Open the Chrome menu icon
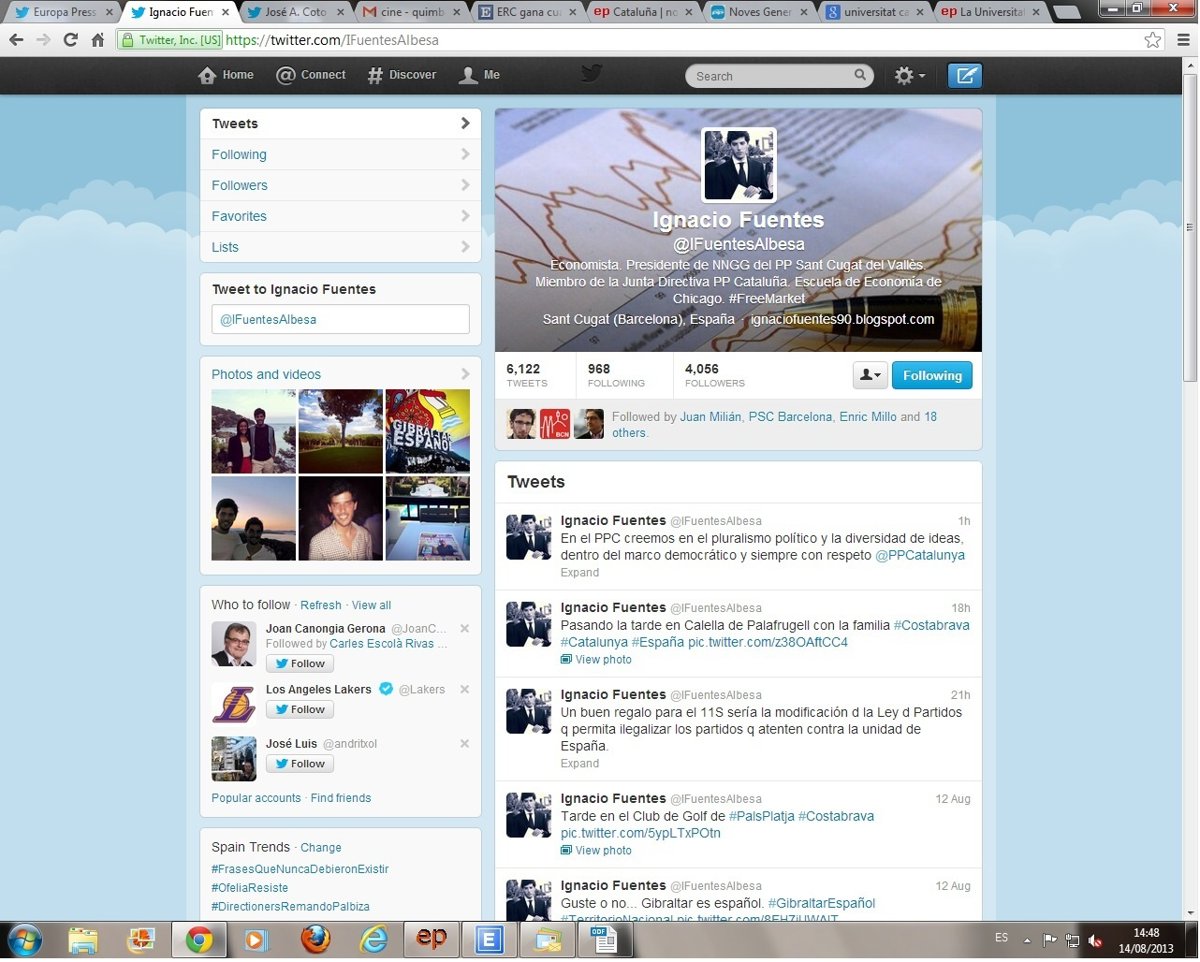Image resolution: width=1200 pixels, height=962 pixels. 1183,40
